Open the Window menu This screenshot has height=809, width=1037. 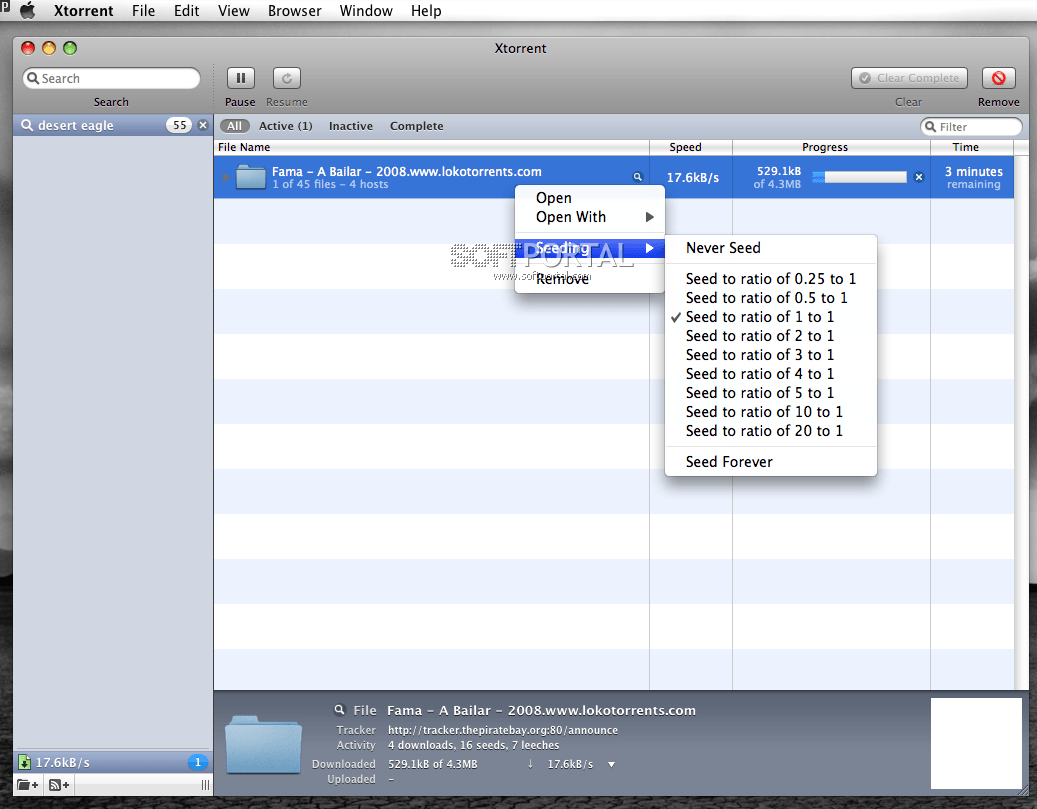pos(366,11)
